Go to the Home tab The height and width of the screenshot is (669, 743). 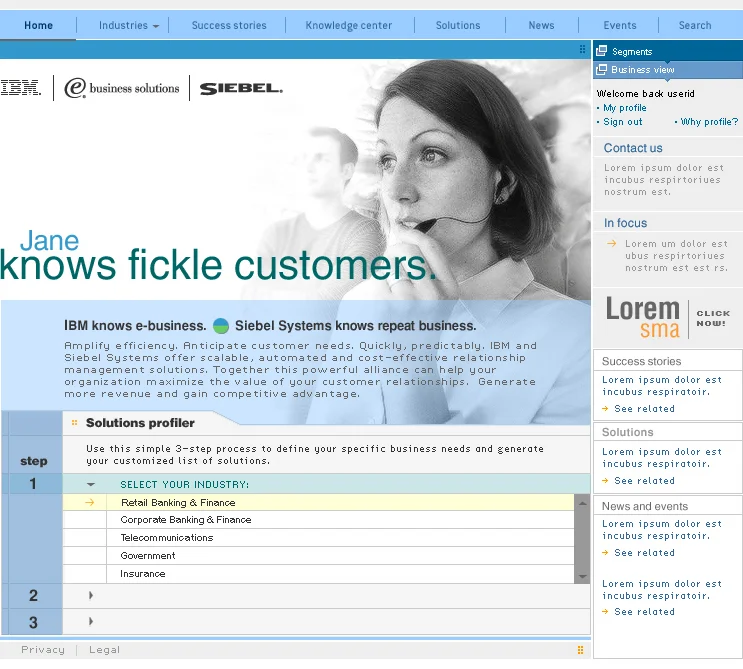38,26
